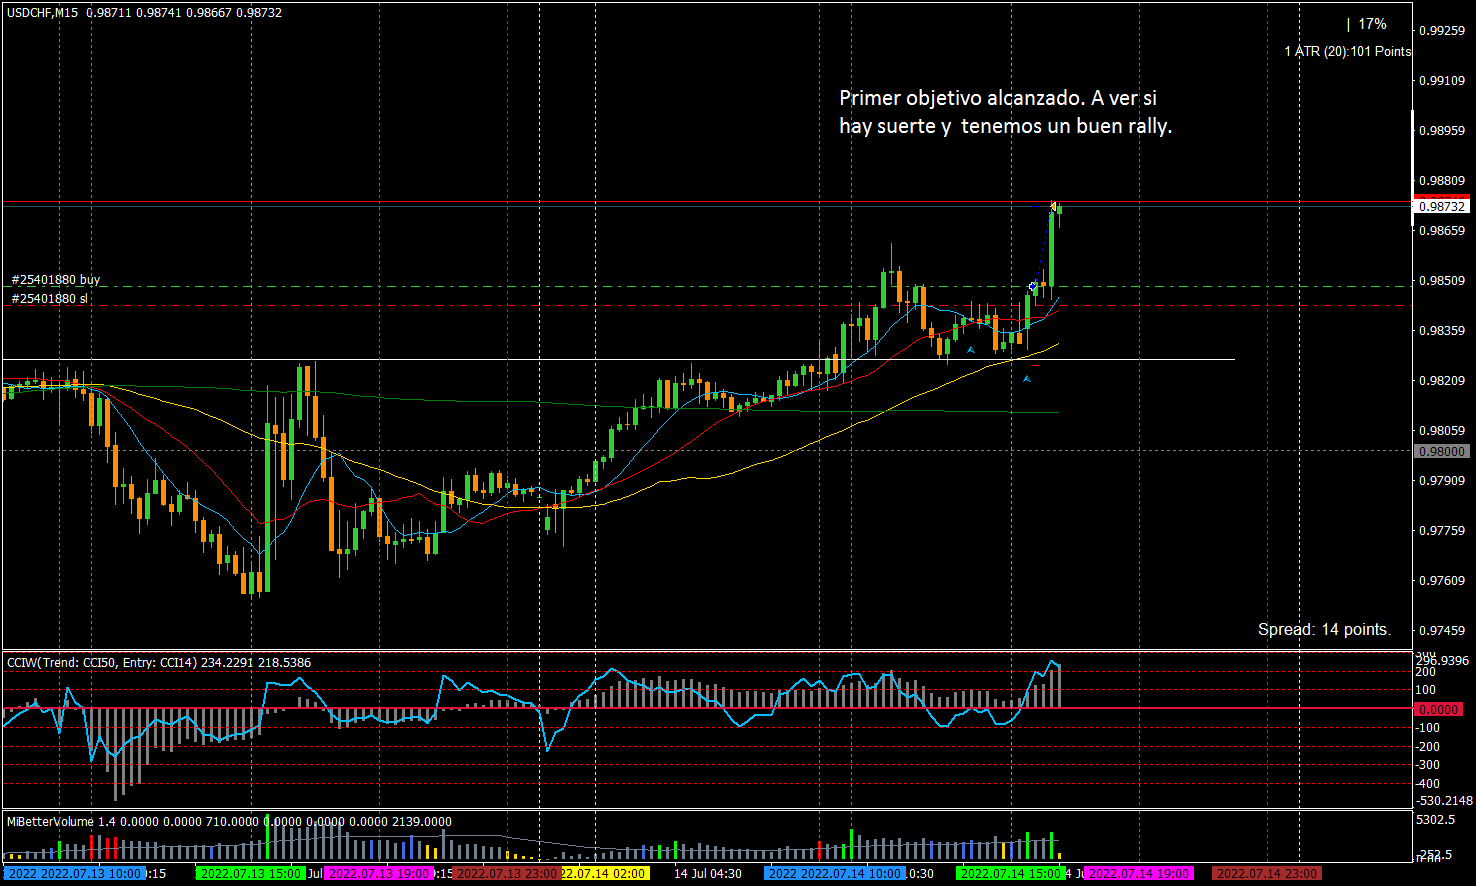Screen dimensions: 1476x886
Task: Select the blue 2022.07.13 10:00 time marker
Action: (75, 873)
